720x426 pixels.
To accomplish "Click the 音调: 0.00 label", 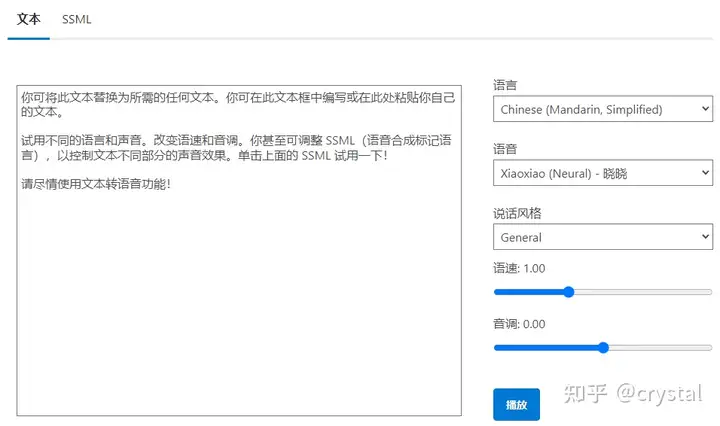I will pos(519,324).
